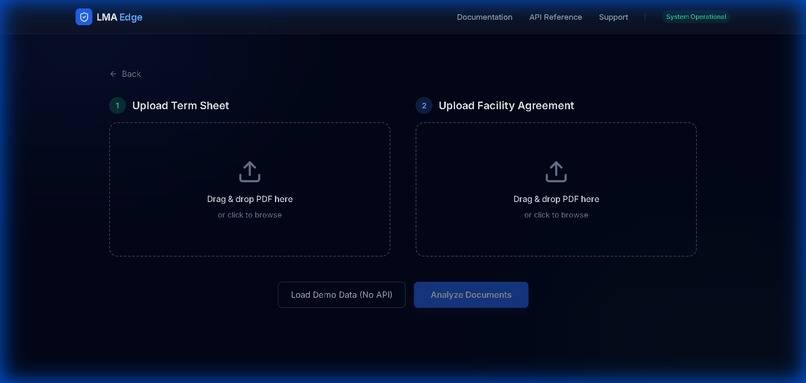
Task: Click the back arrow icon
Action: [113, 74]
